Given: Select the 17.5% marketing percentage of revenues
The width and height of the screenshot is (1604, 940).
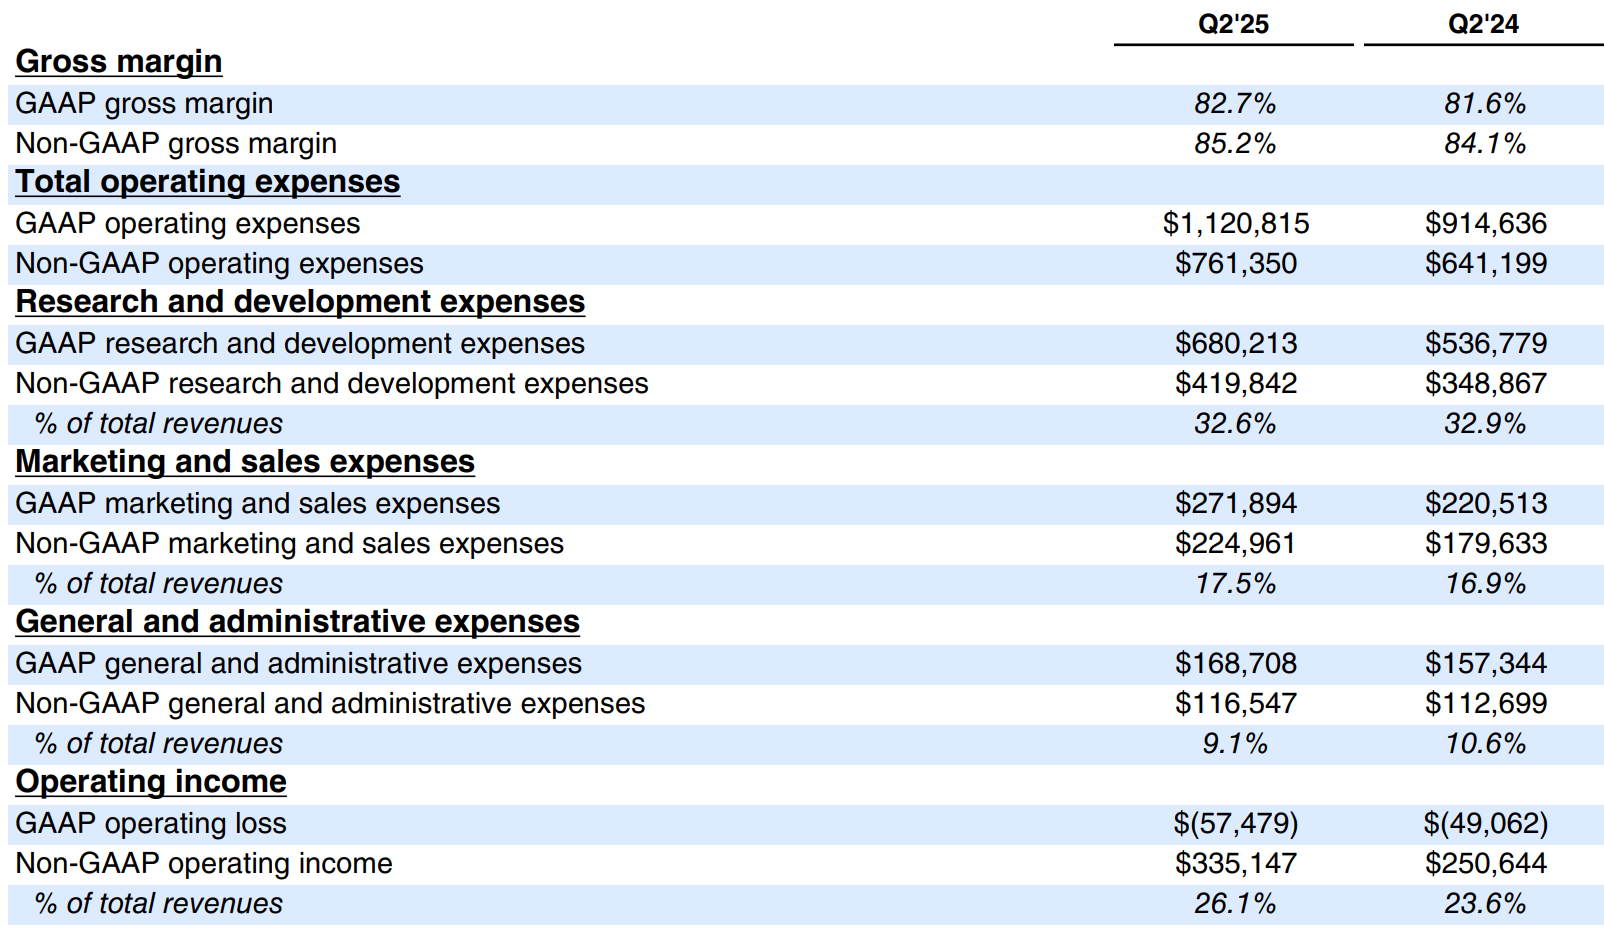Looking at the screenshot, I should (x=1235, y=584).
